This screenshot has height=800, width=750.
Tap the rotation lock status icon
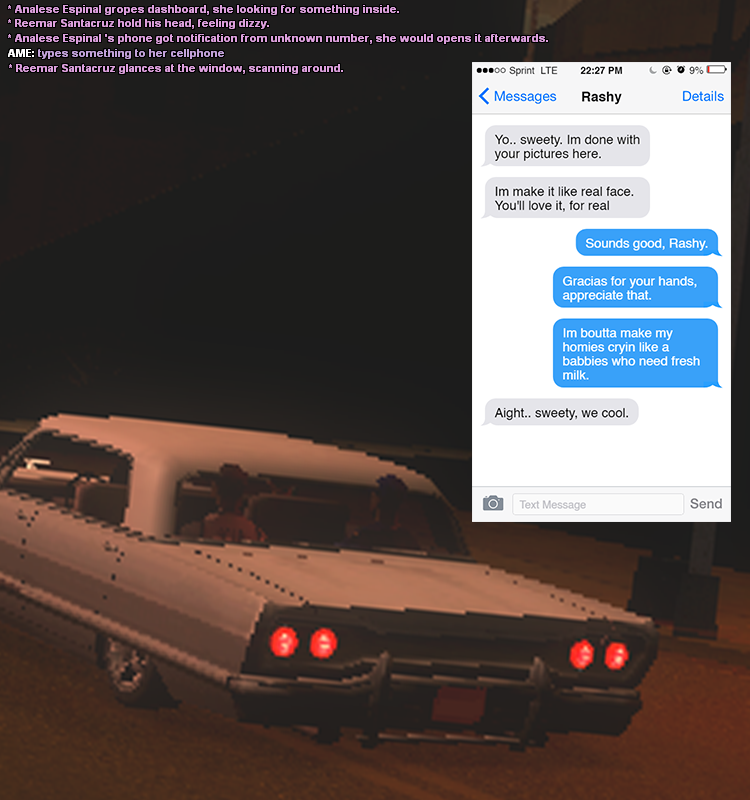pyautogui.click(x=666, y=70)
